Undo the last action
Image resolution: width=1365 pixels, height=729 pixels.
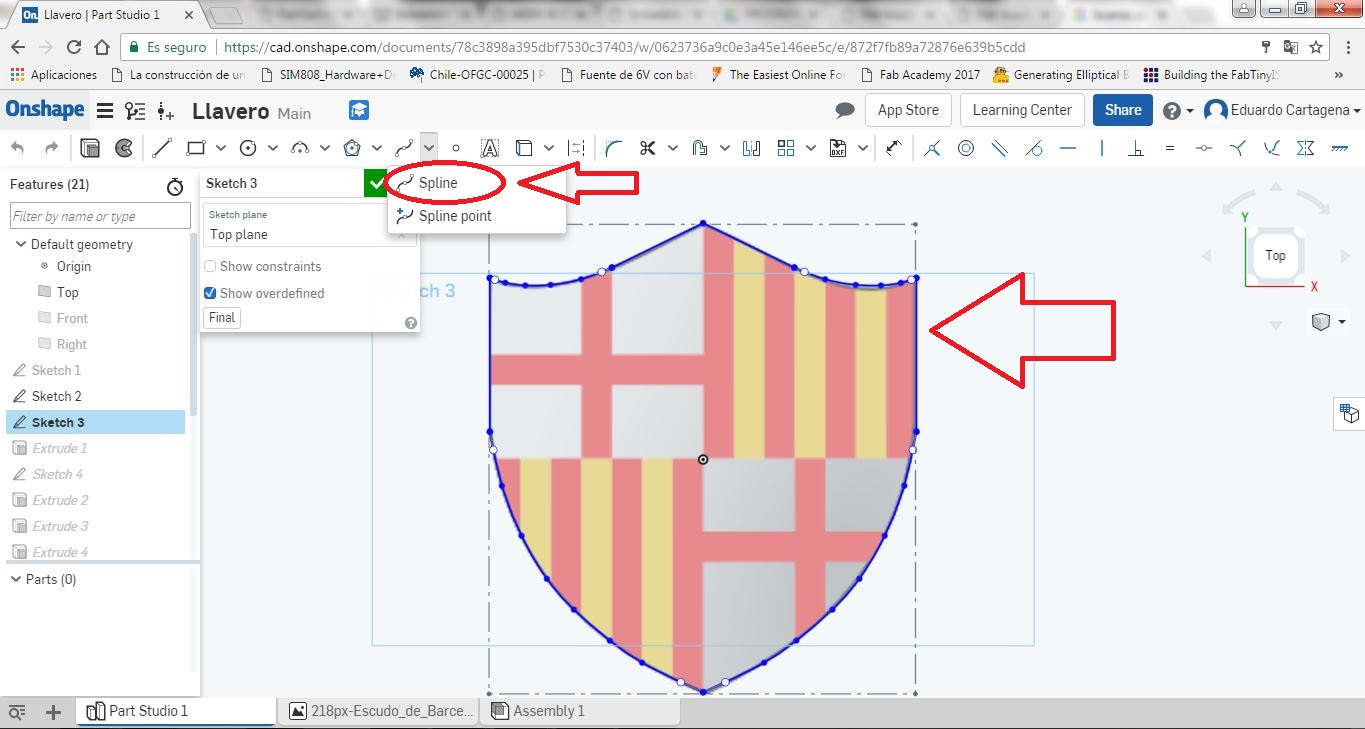click(x=17, y=148)
